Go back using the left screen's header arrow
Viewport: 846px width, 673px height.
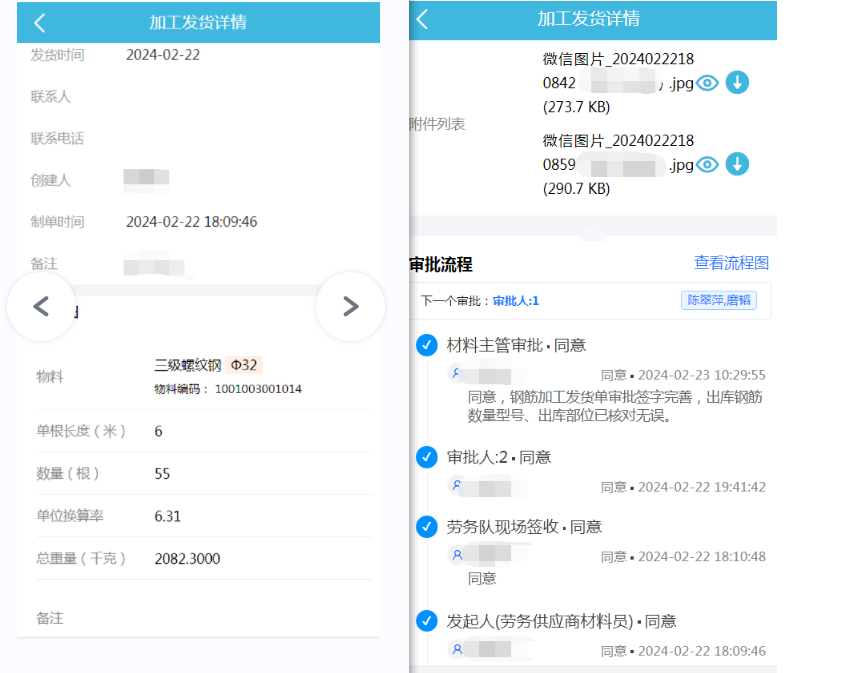(x=40, y=22)
